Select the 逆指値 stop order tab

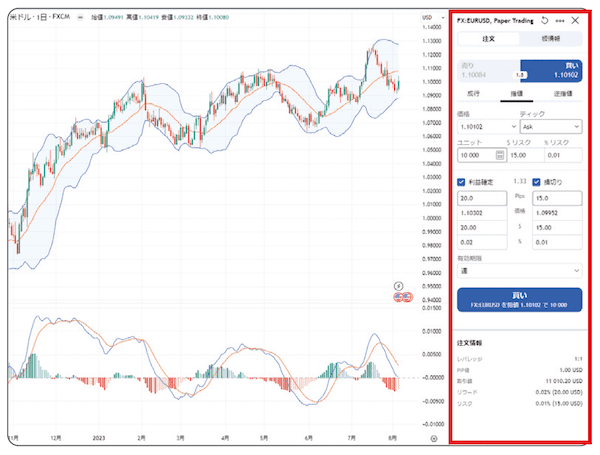(562, 93)
